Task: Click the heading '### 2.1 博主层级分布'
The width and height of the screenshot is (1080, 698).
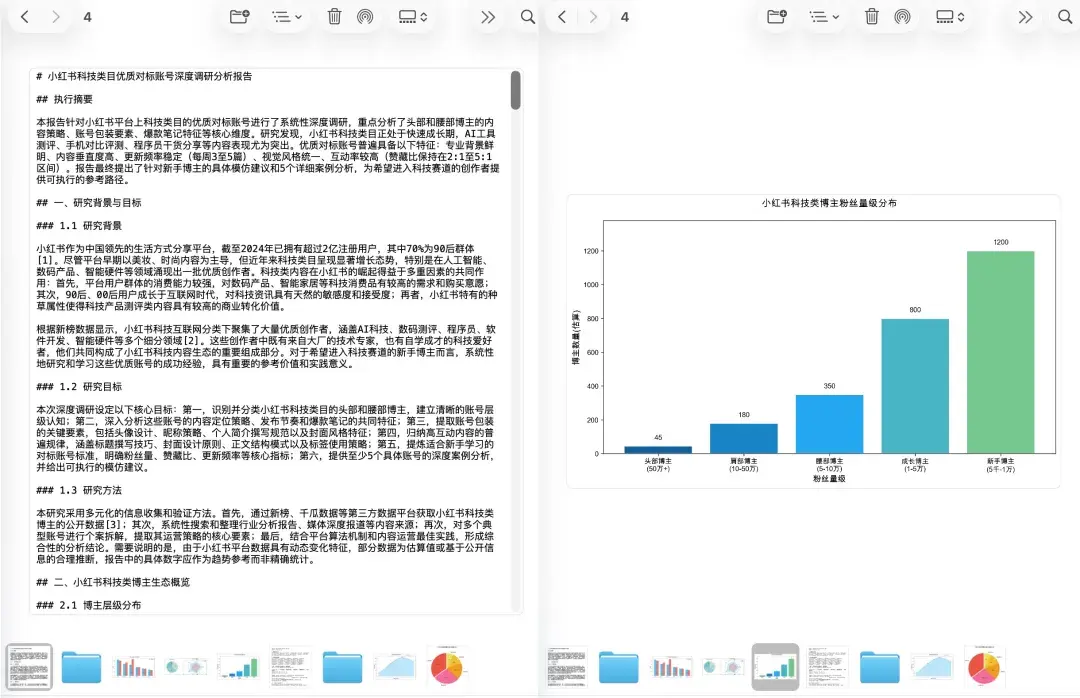Action: (88, 605)
